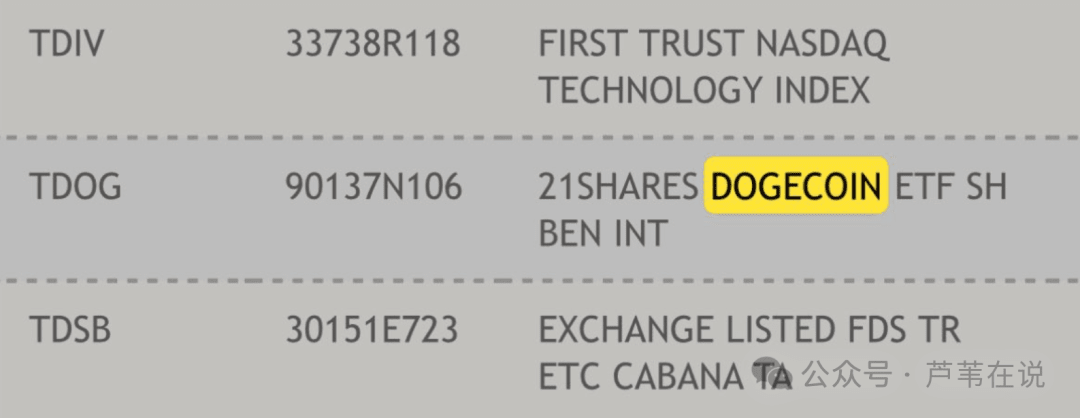Click the ETC CABANA text
This screenshot has height=418, width=1080.
tap(641, 376)
